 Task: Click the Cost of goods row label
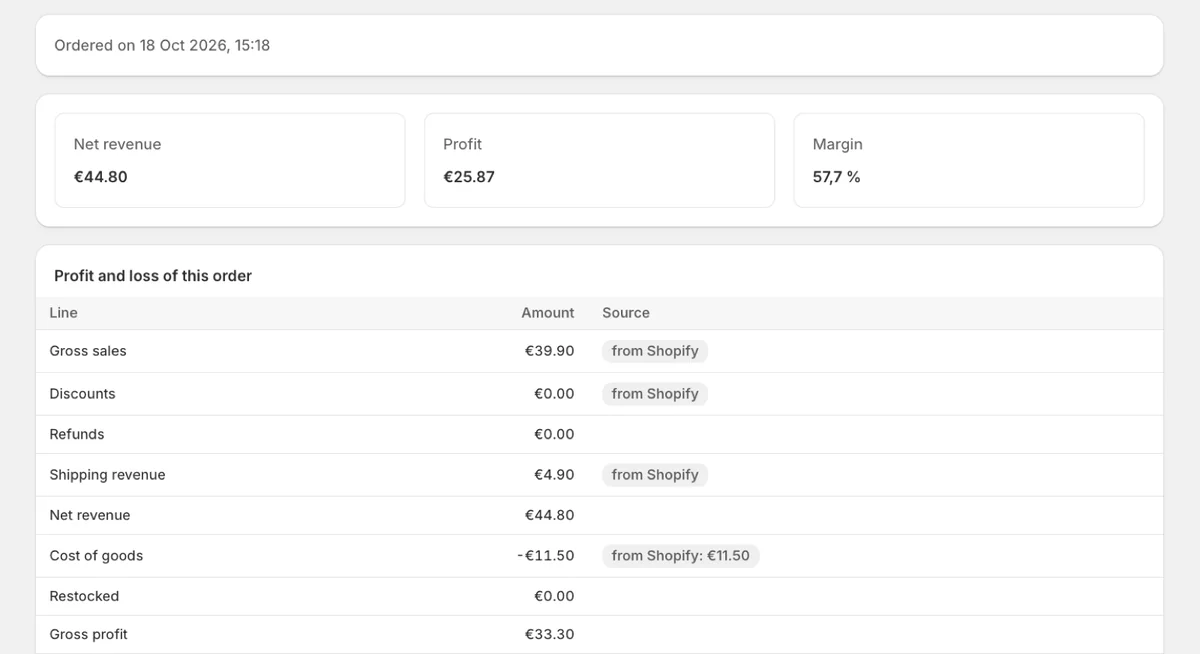[x=96, y=556]
